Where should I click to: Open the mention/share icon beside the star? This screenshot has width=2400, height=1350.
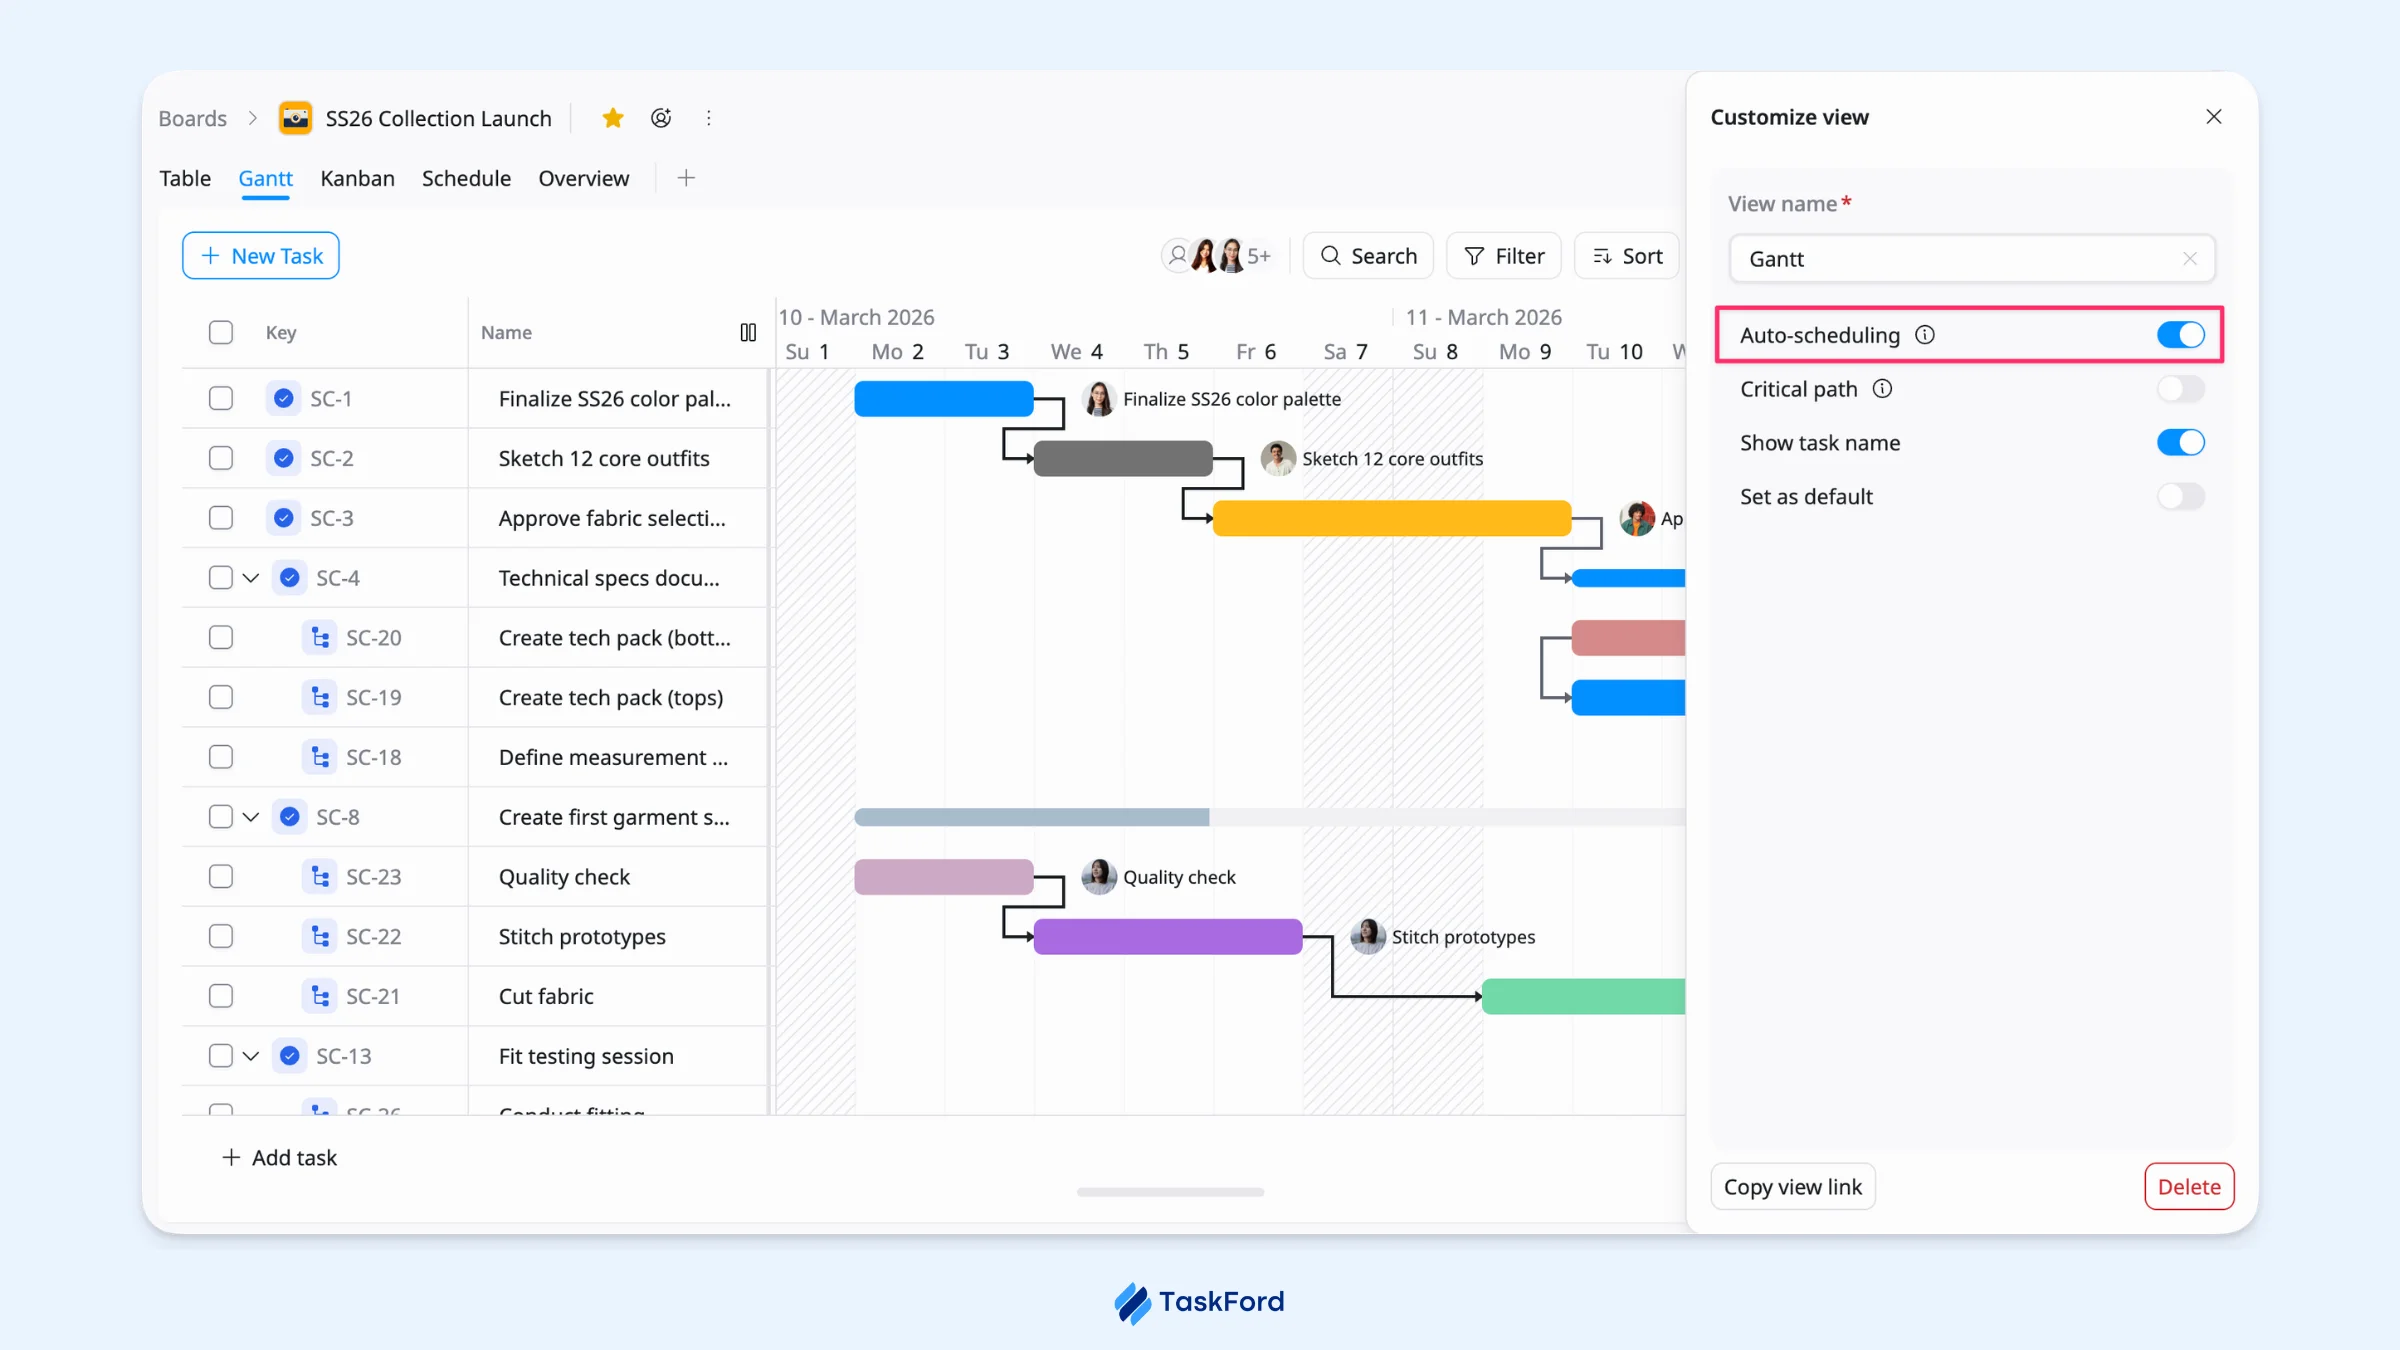661,118
